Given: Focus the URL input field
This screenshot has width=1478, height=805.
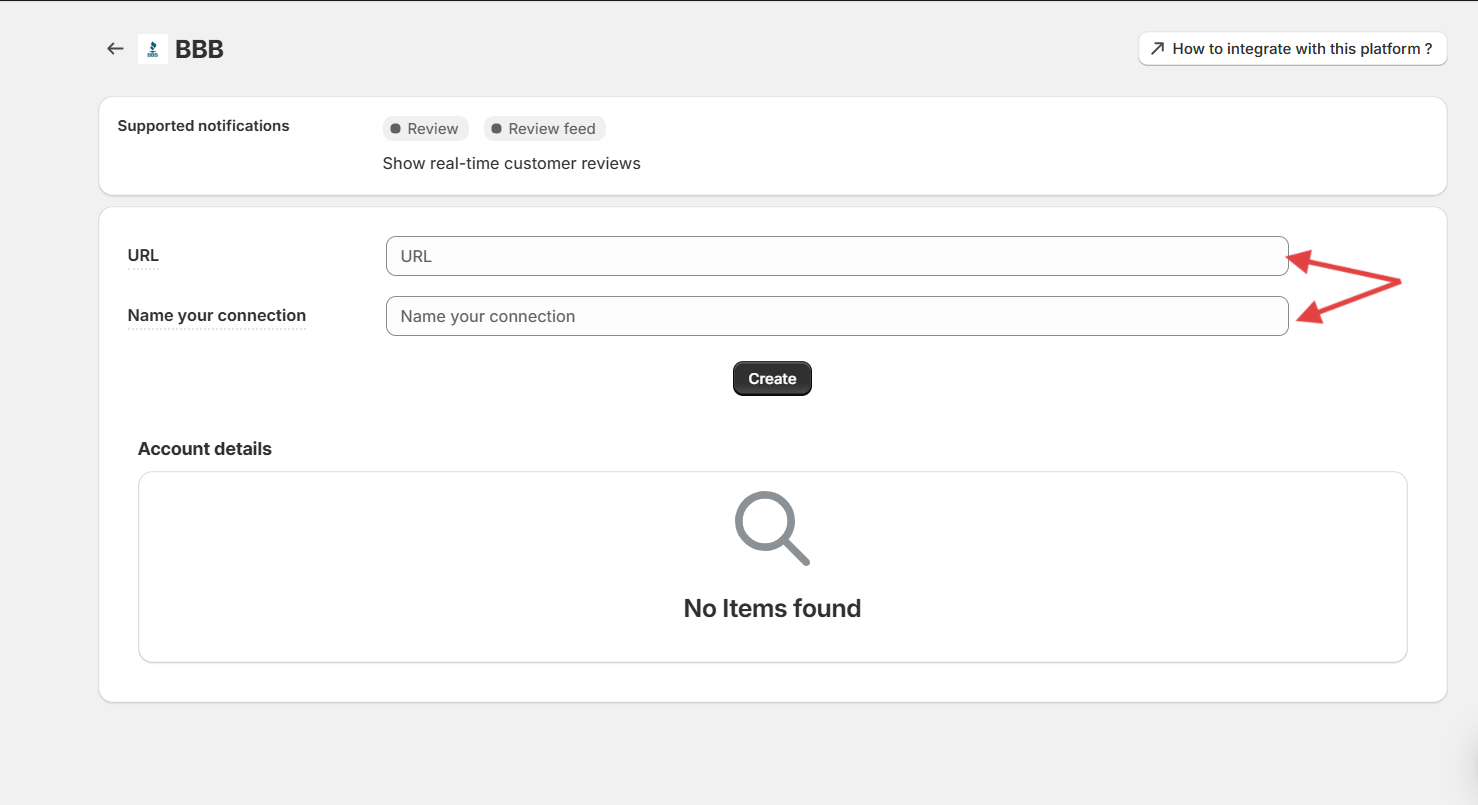Looking at the screenshot, I should [836, 256].
